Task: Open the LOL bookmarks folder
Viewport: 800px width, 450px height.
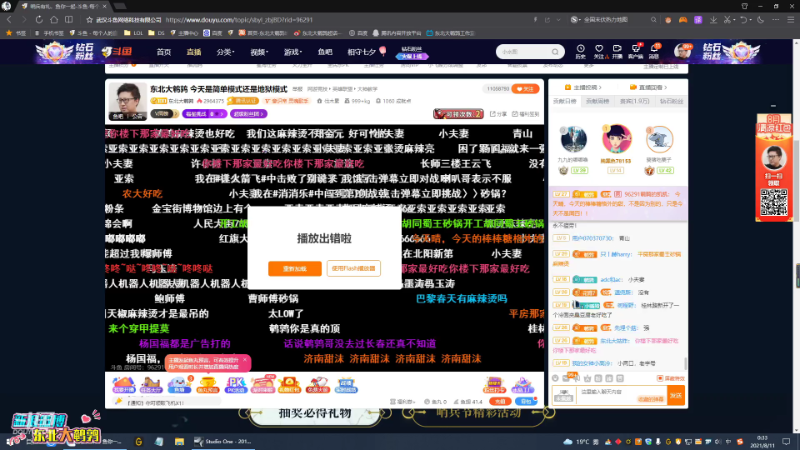Action: click(134, 33)
